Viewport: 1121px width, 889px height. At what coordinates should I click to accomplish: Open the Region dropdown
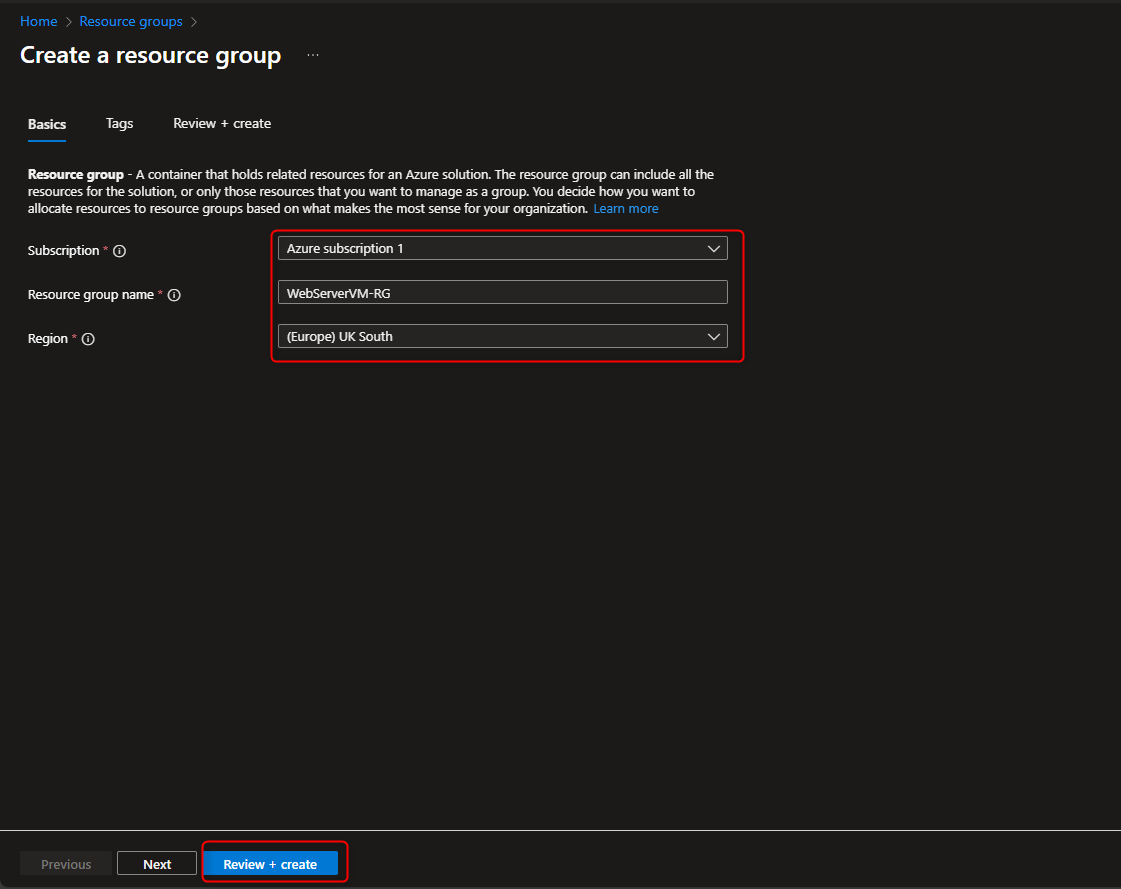pos(502,336)
